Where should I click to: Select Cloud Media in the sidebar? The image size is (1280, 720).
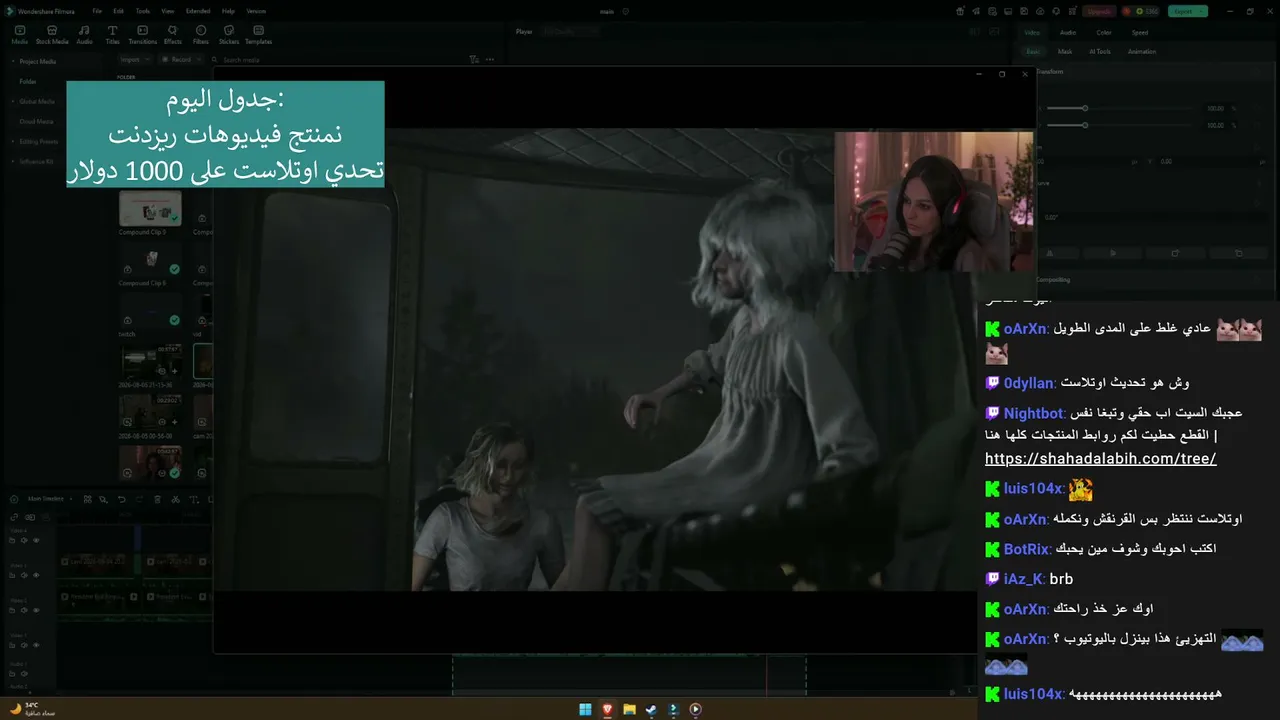click(x=37, y=121)
